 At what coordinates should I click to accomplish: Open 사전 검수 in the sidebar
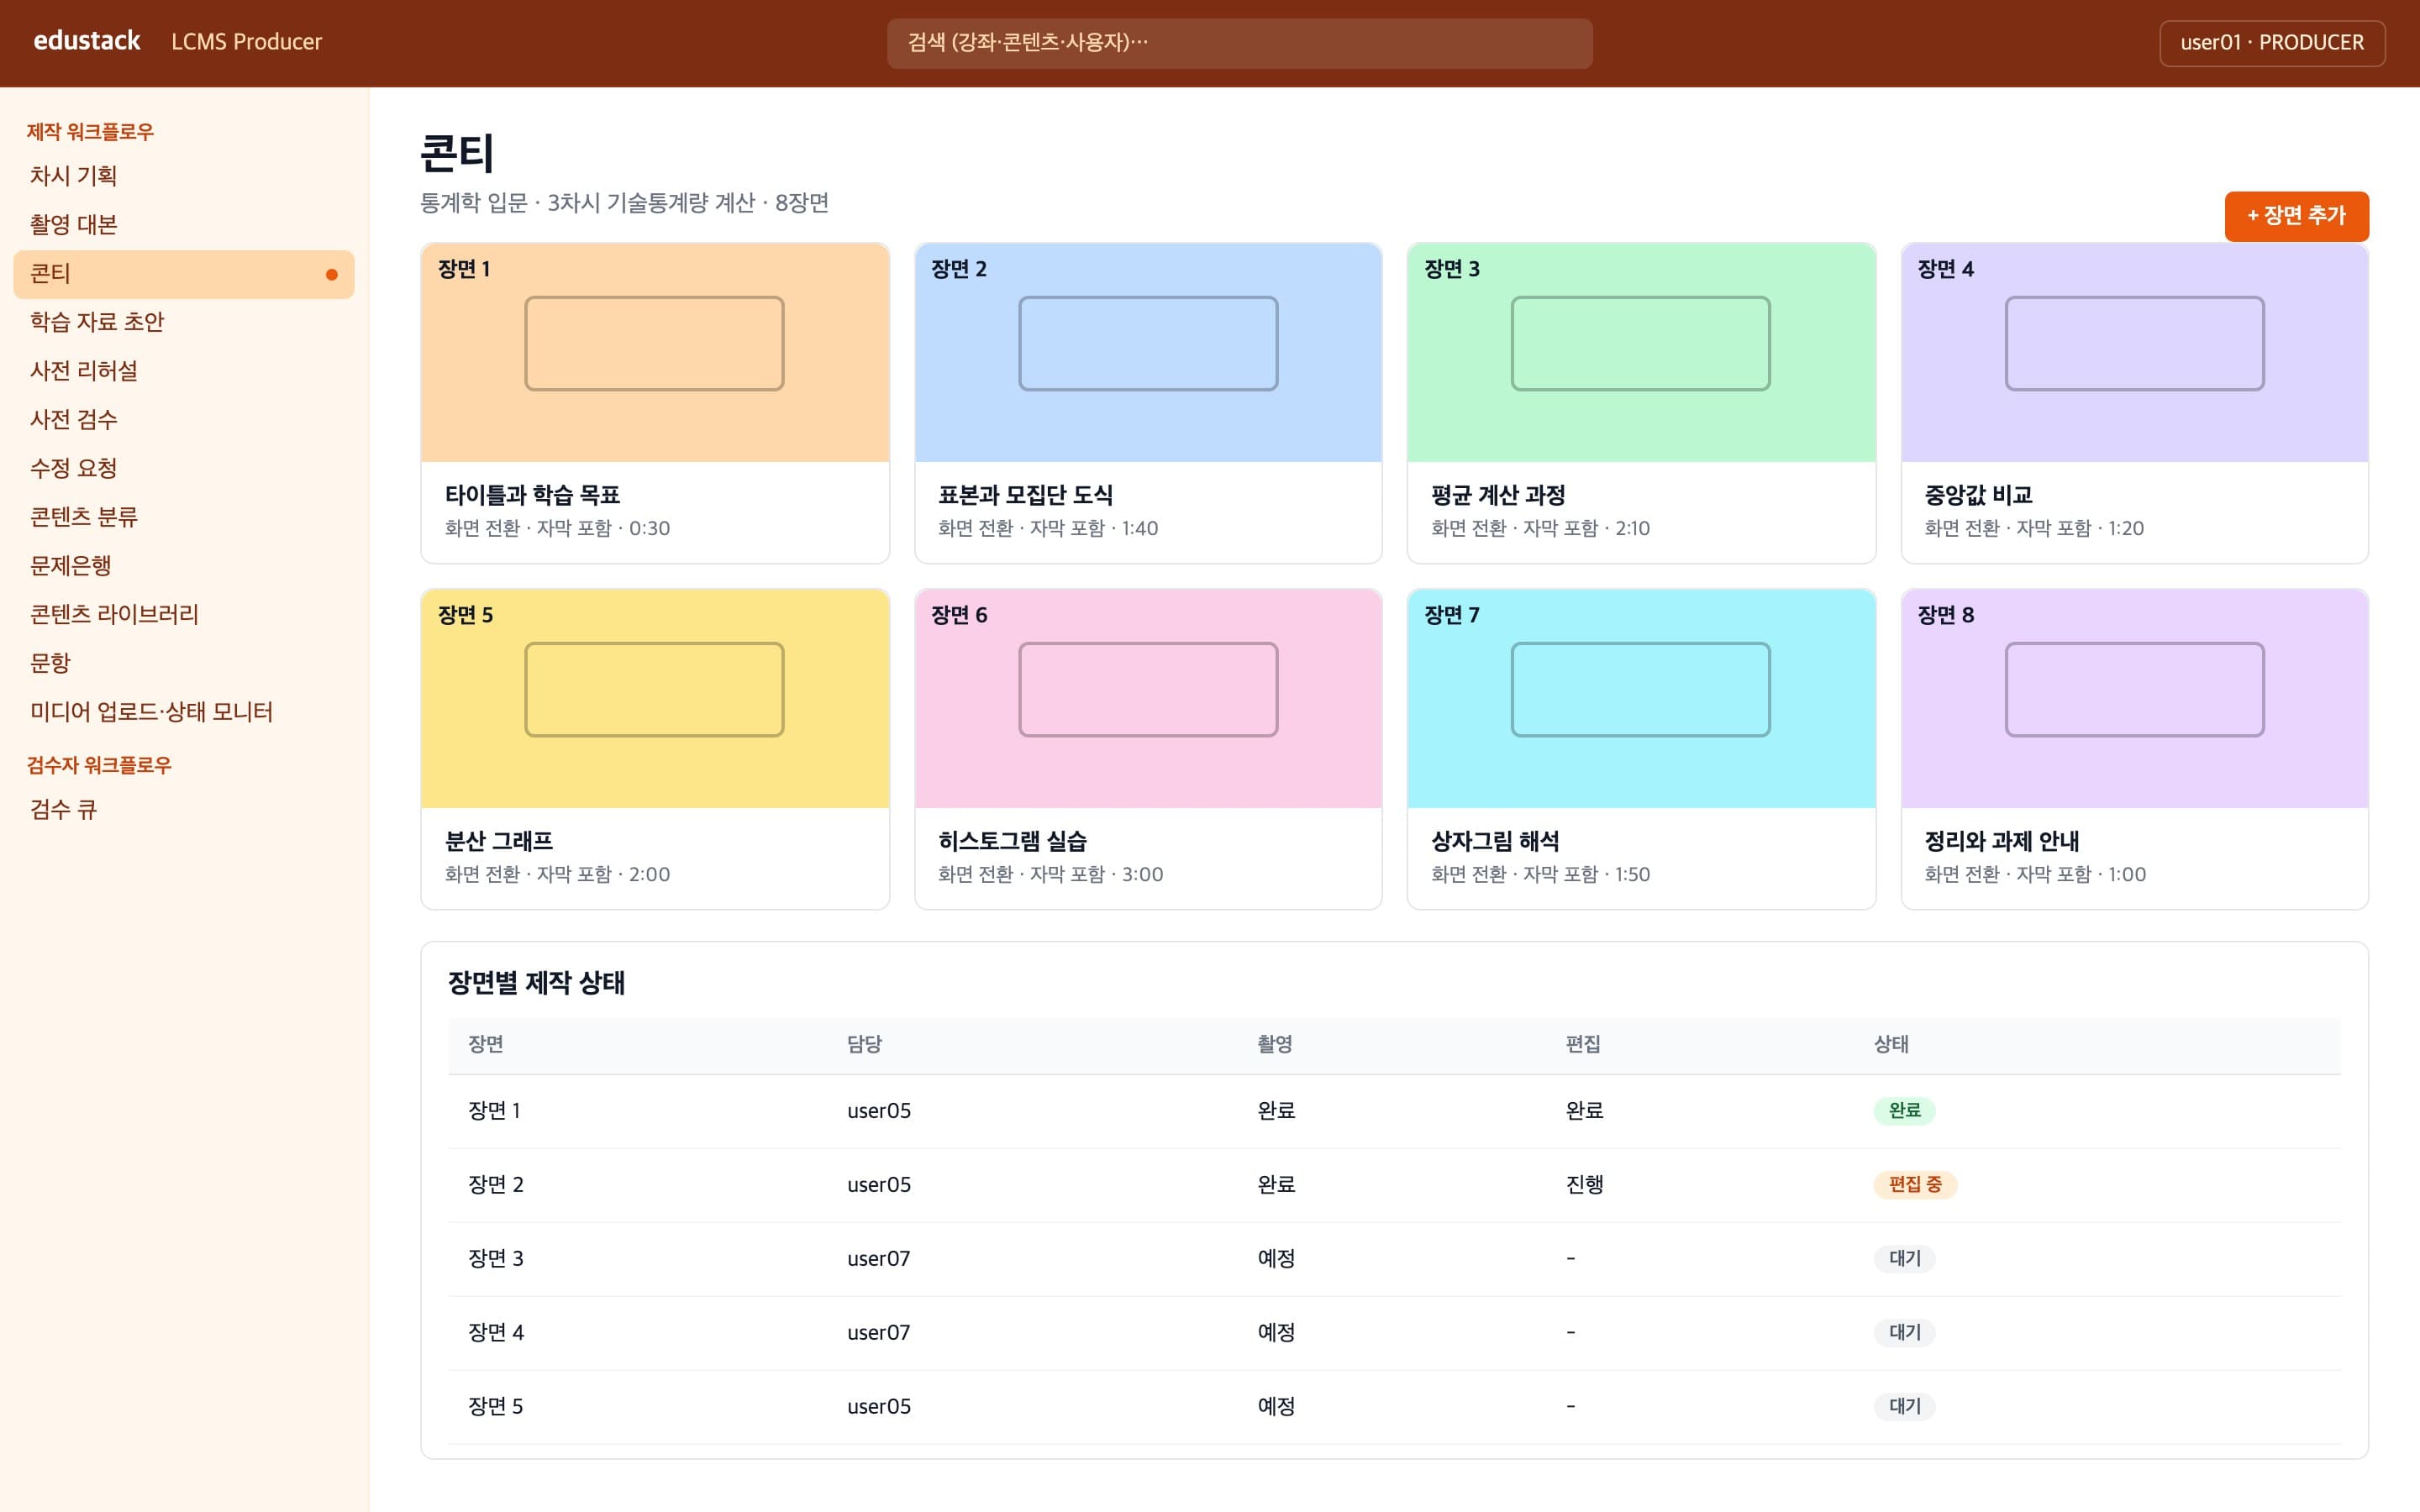click(184, 420)
